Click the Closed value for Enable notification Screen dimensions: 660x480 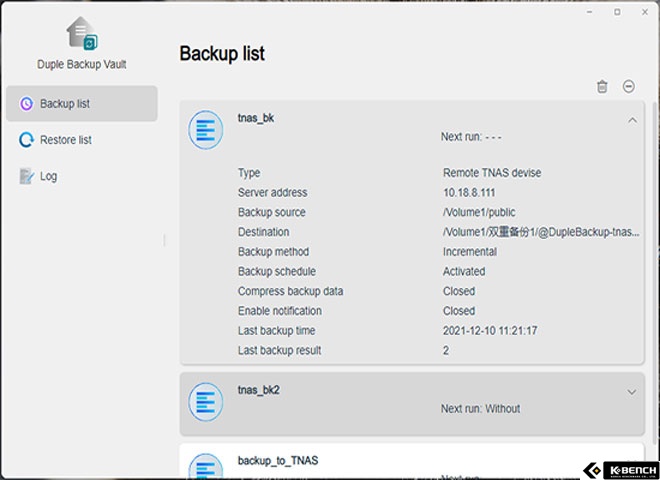[459, 311]
